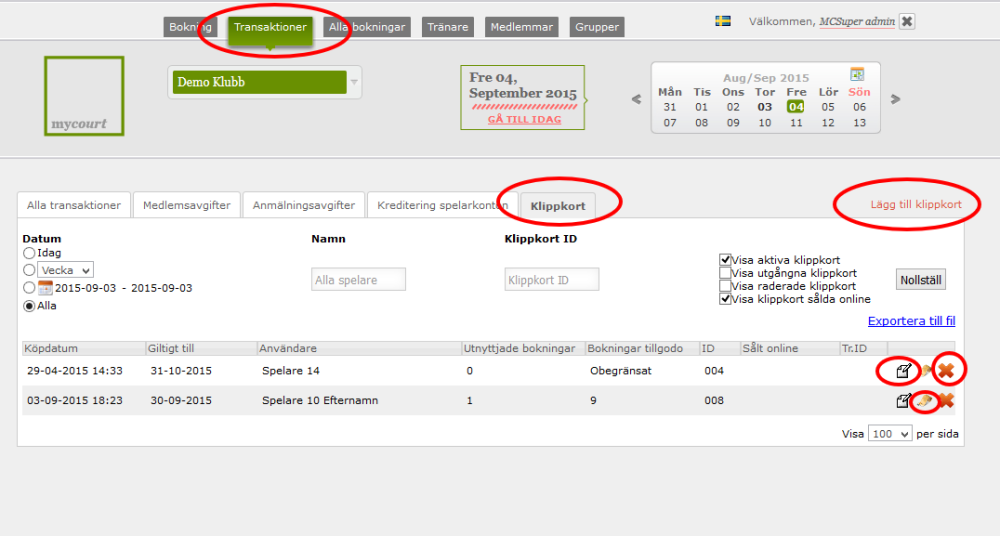The image size is (1000, 536).
Task: Toggle Visa aktiva klippkort checkbox
Action: 724,260
